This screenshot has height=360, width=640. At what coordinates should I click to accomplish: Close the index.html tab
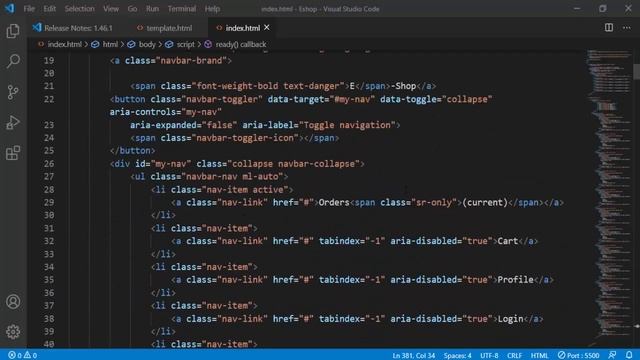267,27
